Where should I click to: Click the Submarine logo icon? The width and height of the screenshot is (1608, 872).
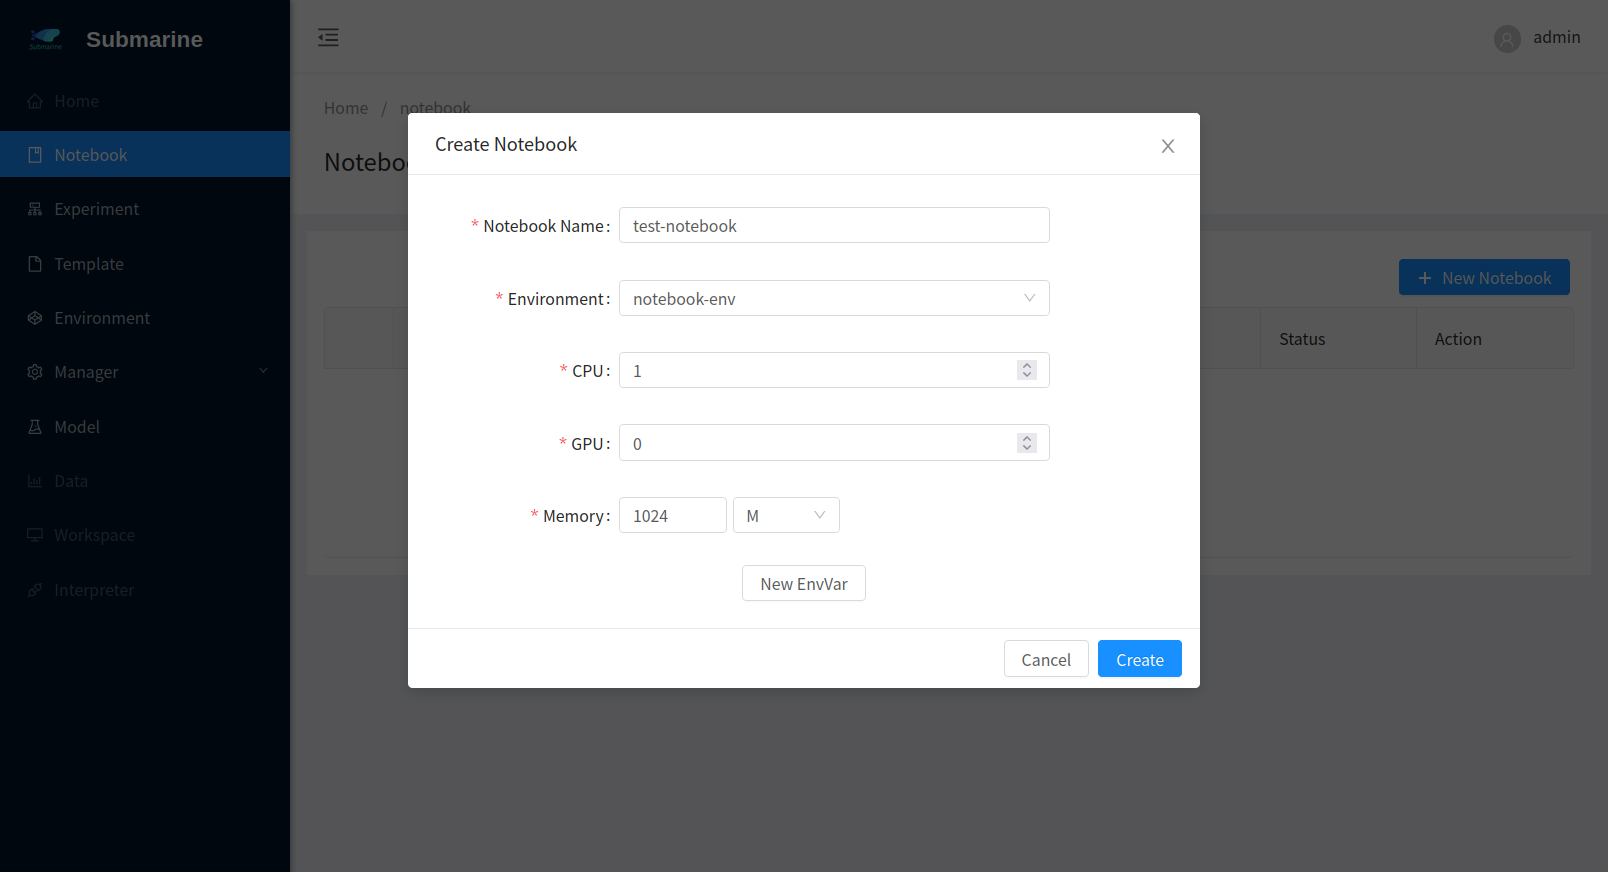pyautogui.click(x=45, y=39)
